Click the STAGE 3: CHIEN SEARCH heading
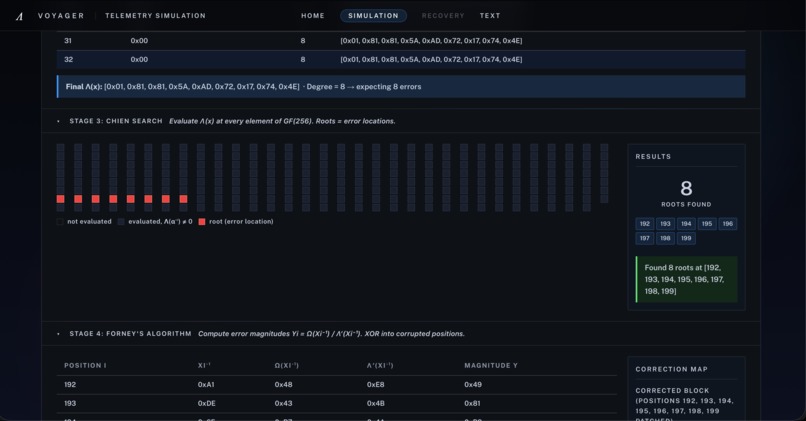The width and height of the screenshot is (806, 421). tap(116, 121)
